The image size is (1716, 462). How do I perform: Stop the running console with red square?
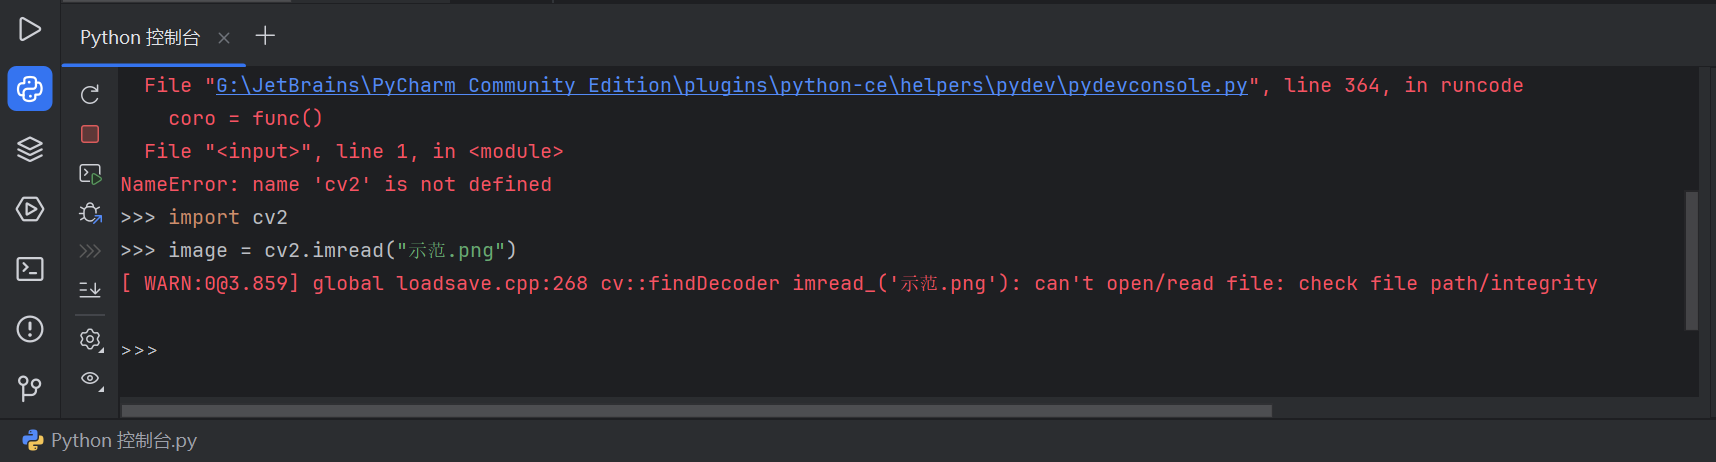[90, 134]
